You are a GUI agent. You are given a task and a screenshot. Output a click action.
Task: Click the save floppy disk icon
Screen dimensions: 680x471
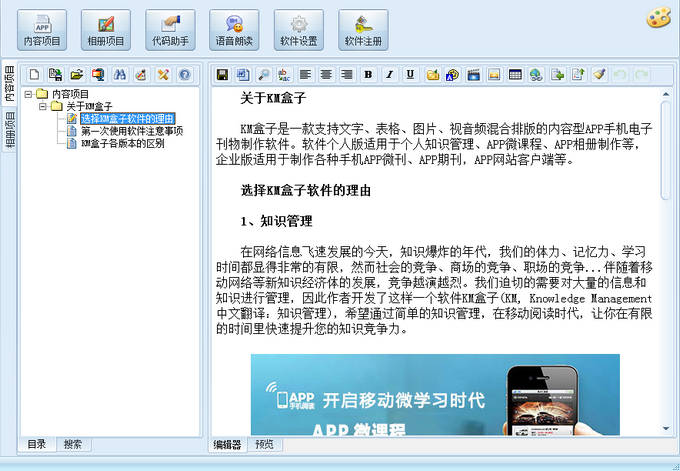[222, 75]
